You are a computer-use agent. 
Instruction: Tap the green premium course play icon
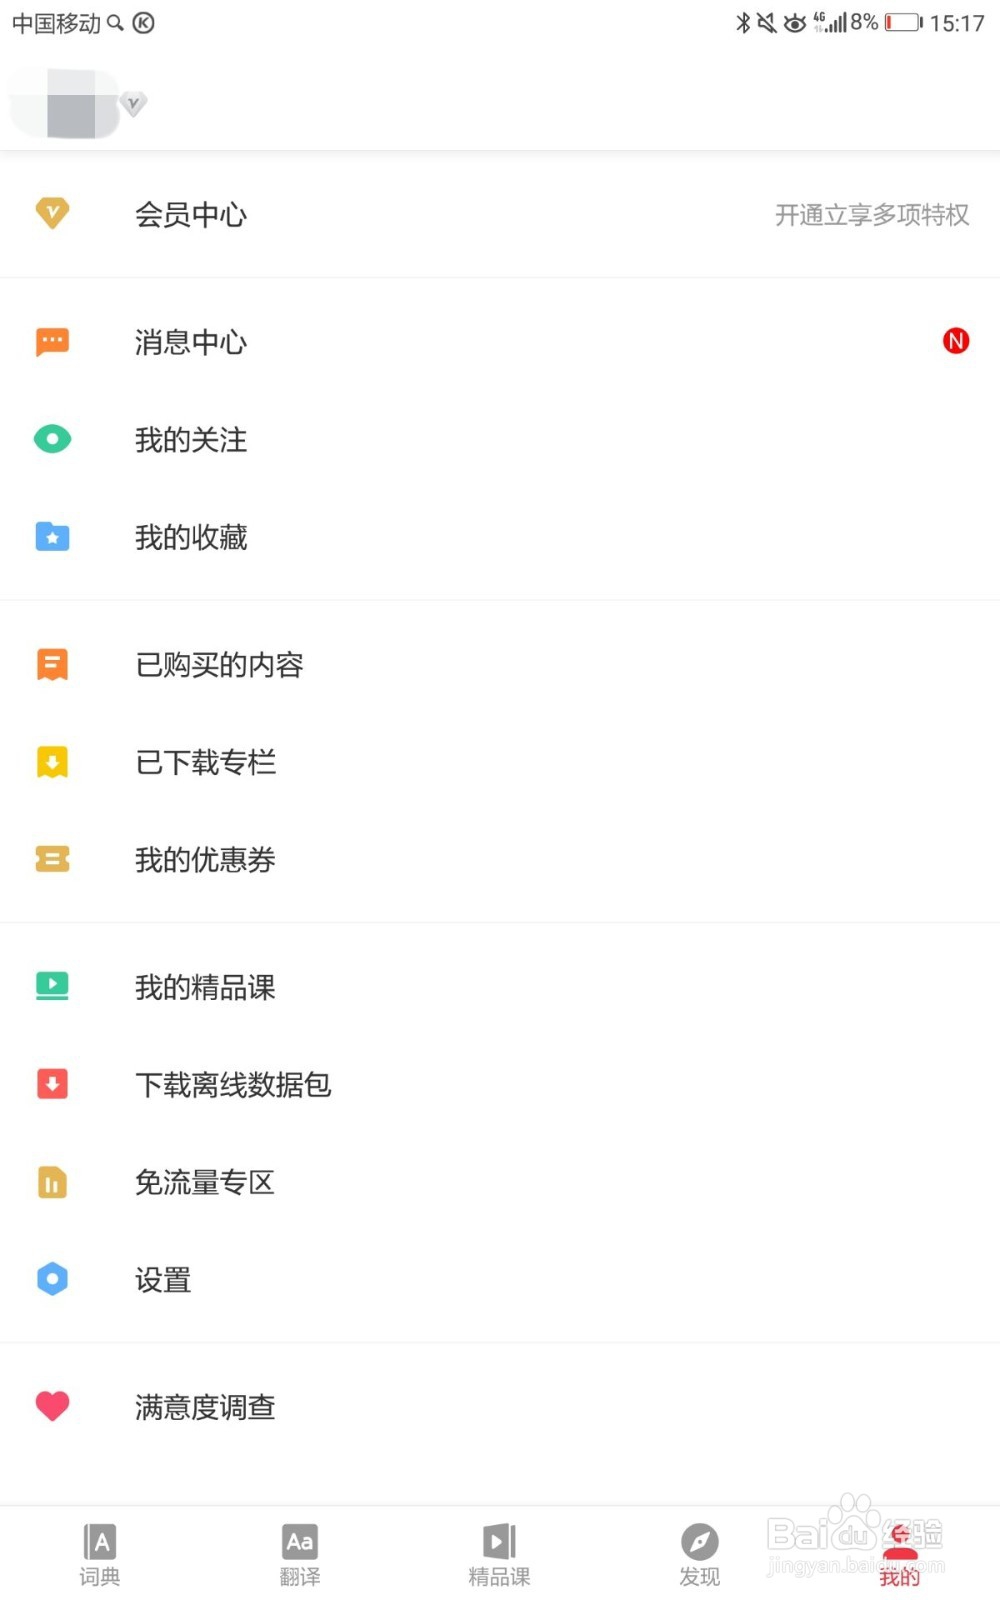click(x=52, y=986)
